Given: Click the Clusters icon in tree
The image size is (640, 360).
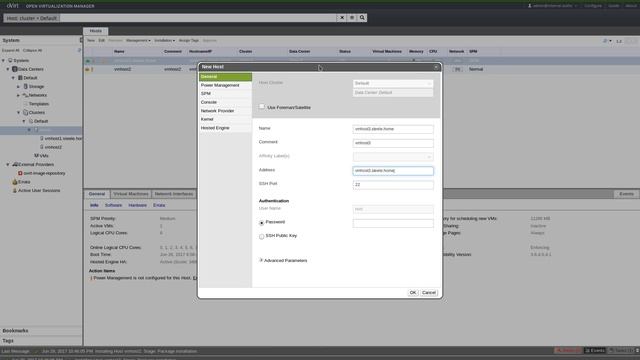Looking at the screenshot, I should (26, 112).
